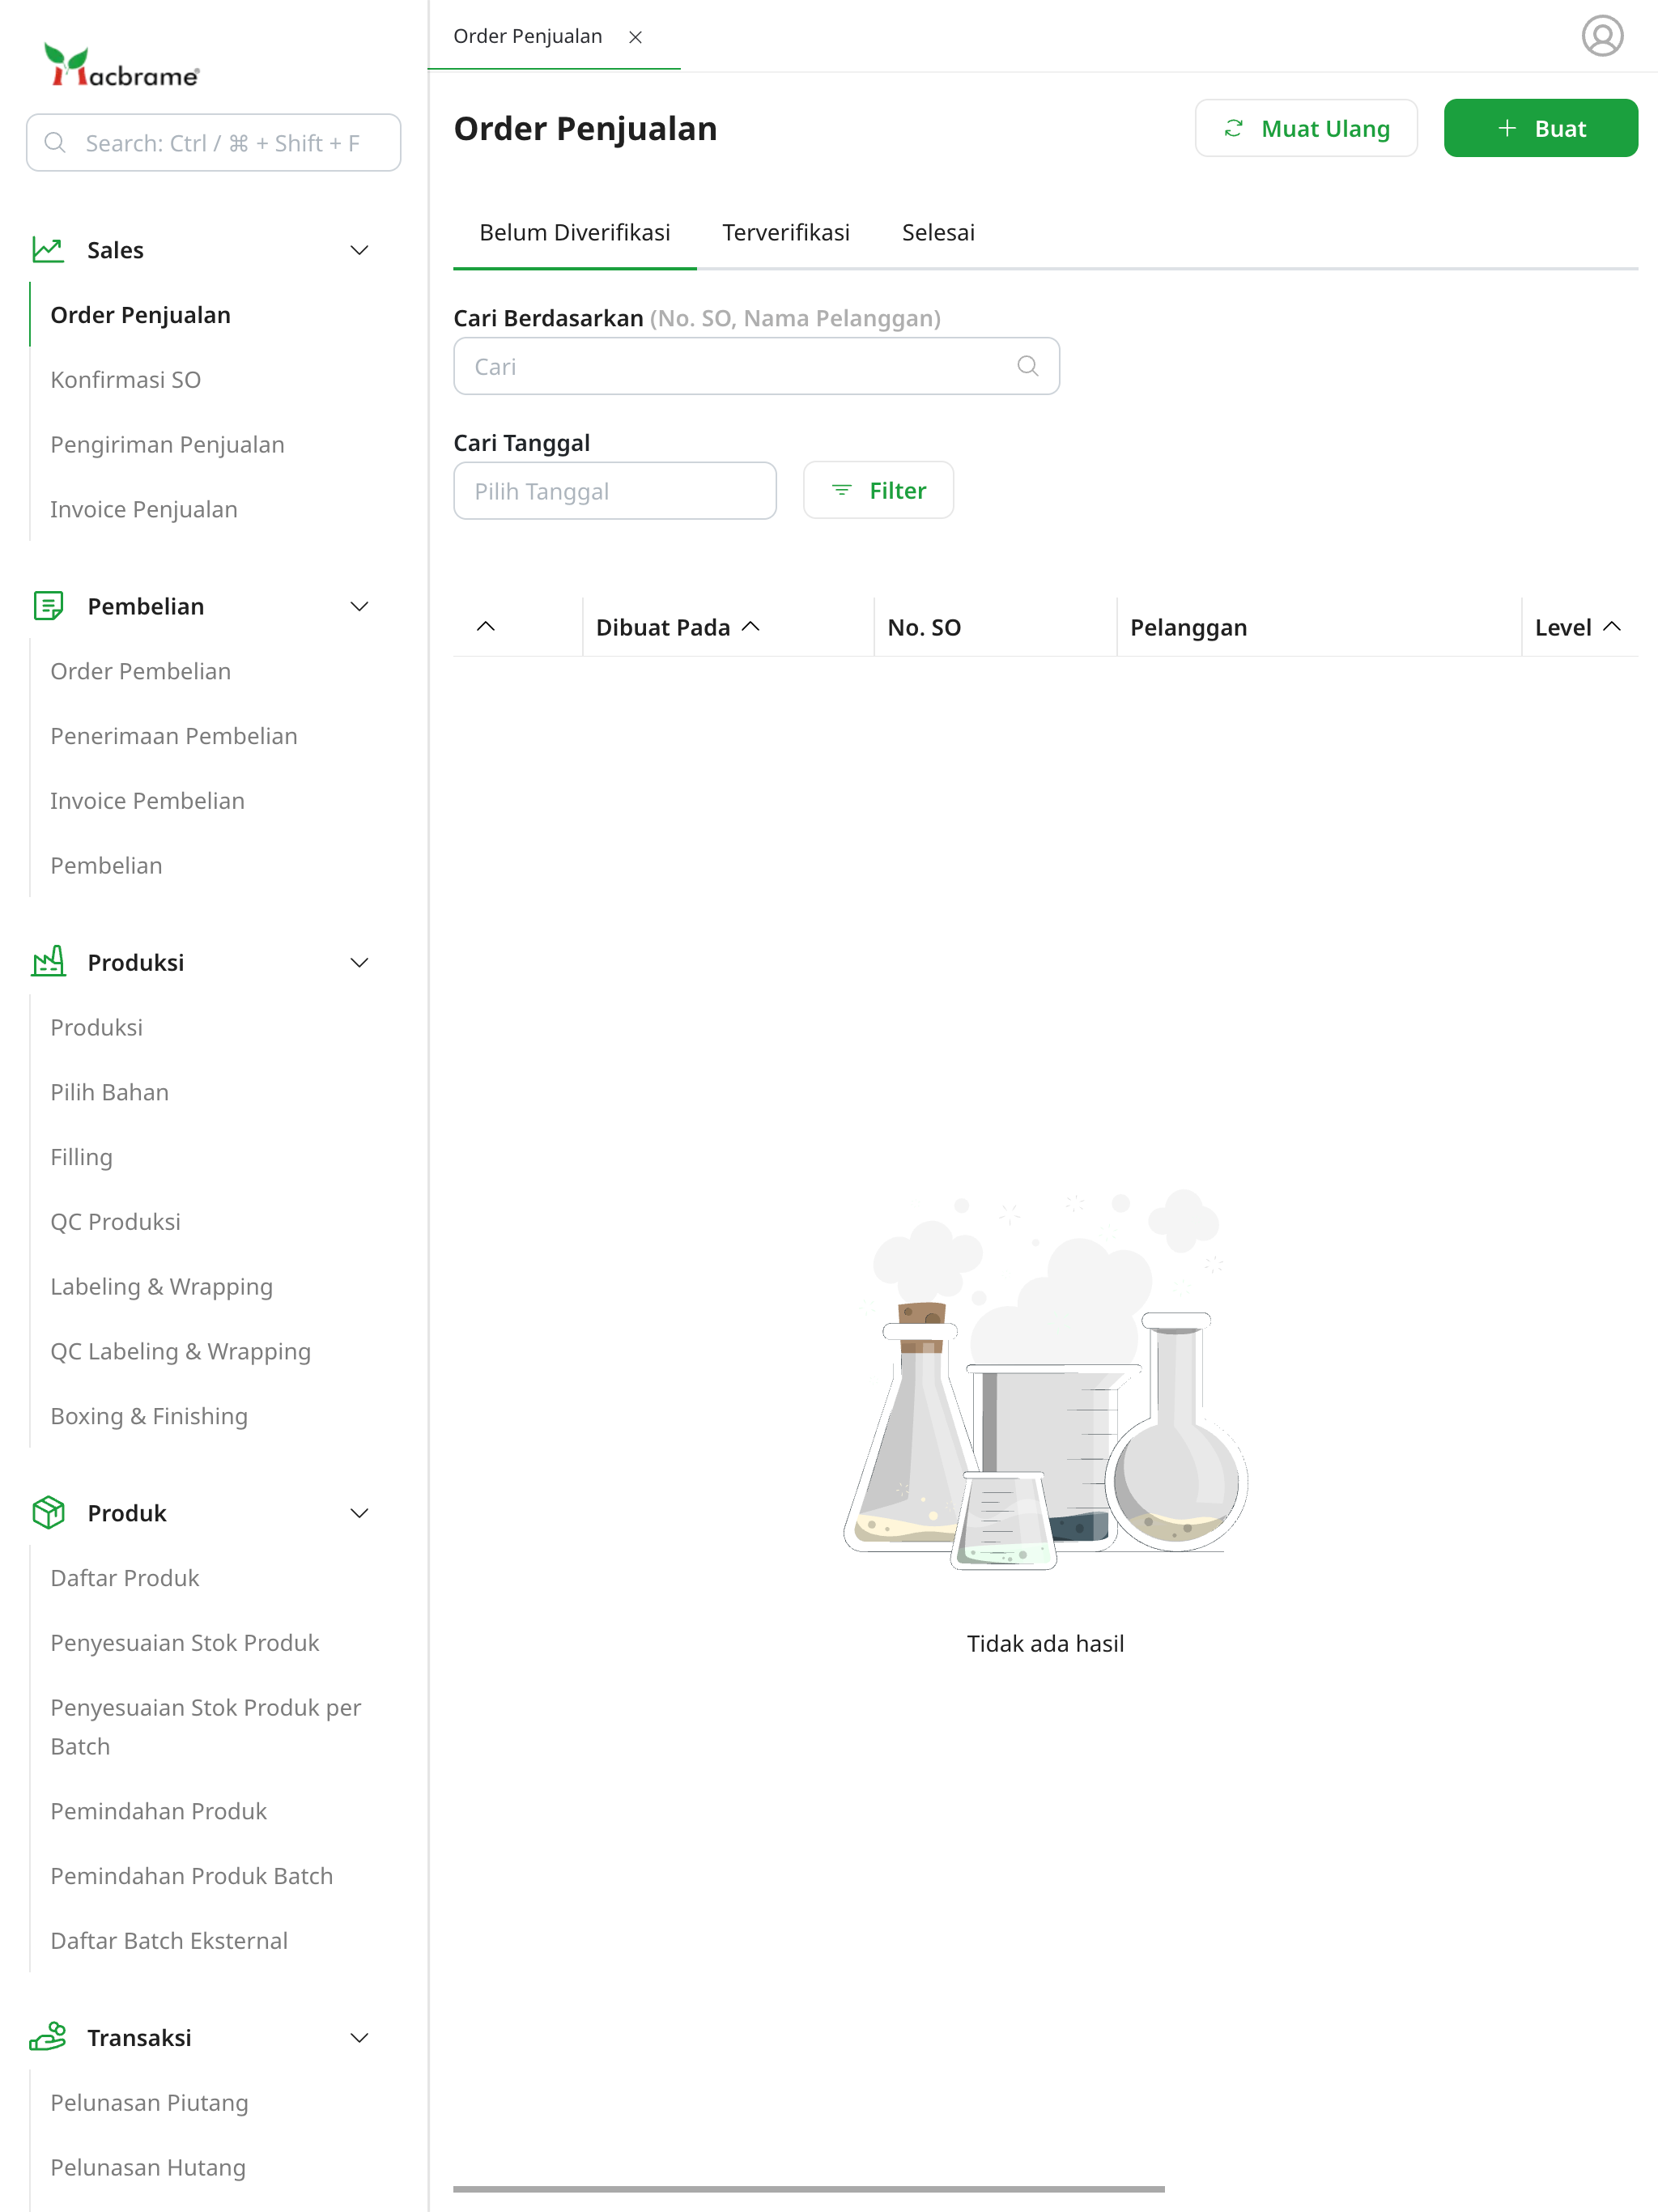Click the horizontal table scrollbar

tap(808, 2189)
